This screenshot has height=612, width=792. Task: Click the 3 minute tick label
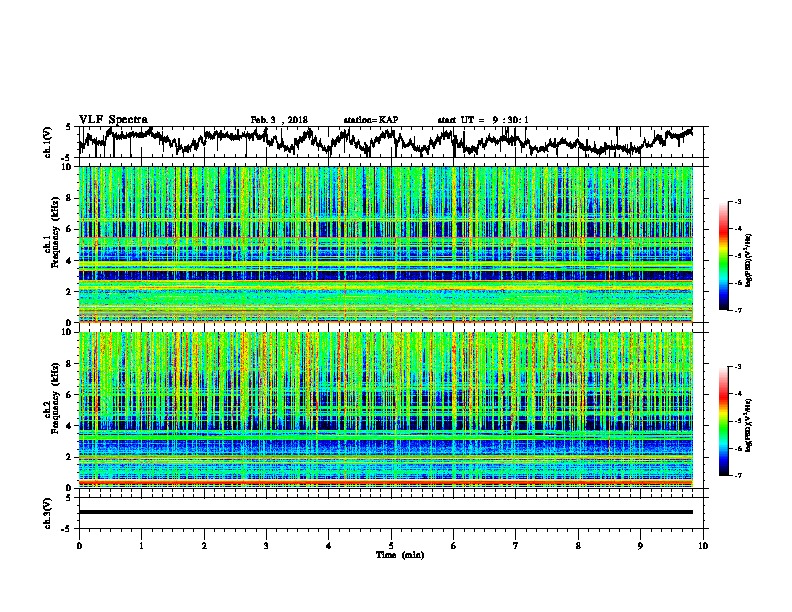pyautogui.click(x=266, y=546)
